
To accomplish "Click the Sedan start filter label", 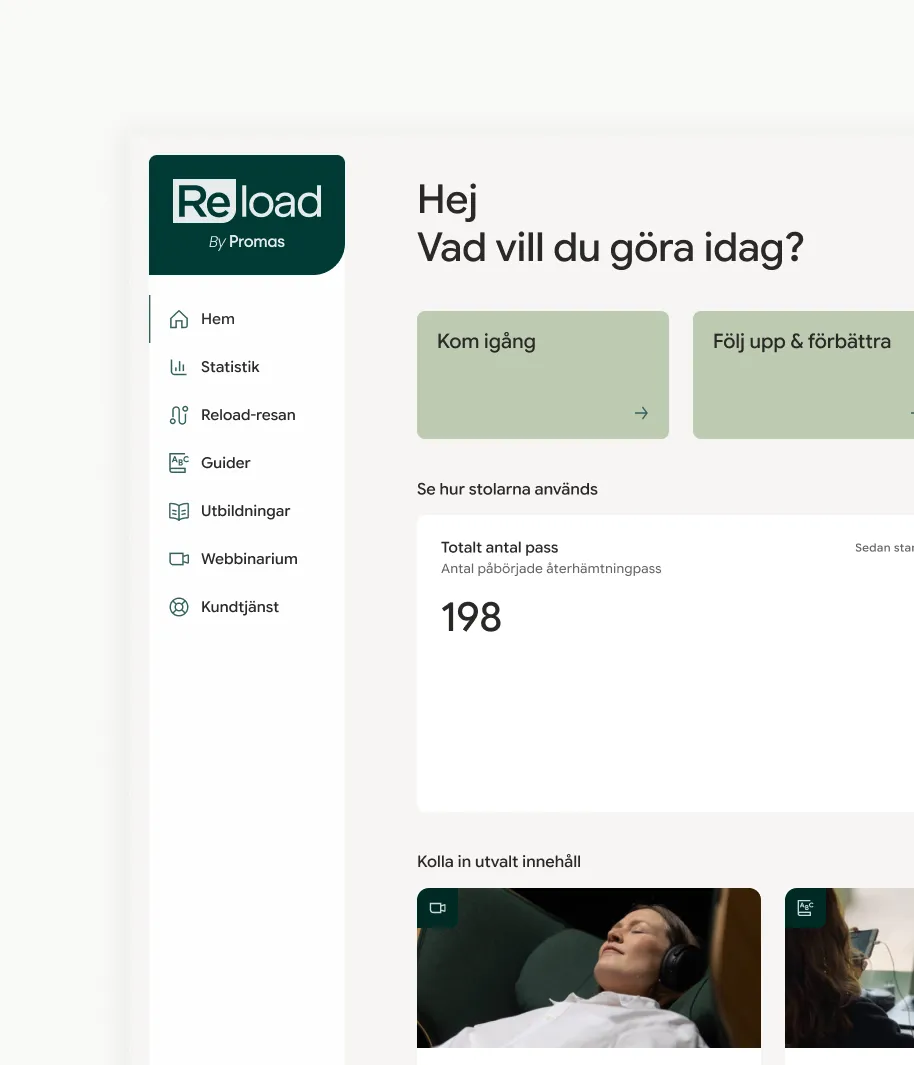I will click(x=884, y=547).
